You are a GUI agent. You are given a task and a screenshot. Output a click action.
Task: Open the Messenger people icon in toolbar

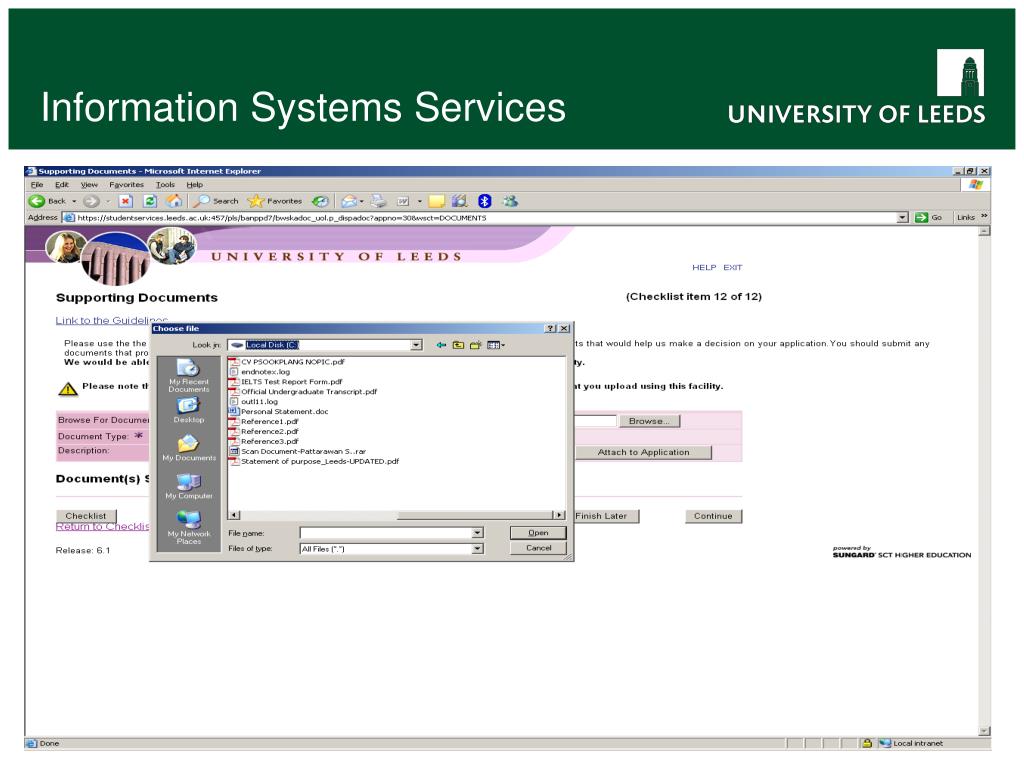[510, 201]
